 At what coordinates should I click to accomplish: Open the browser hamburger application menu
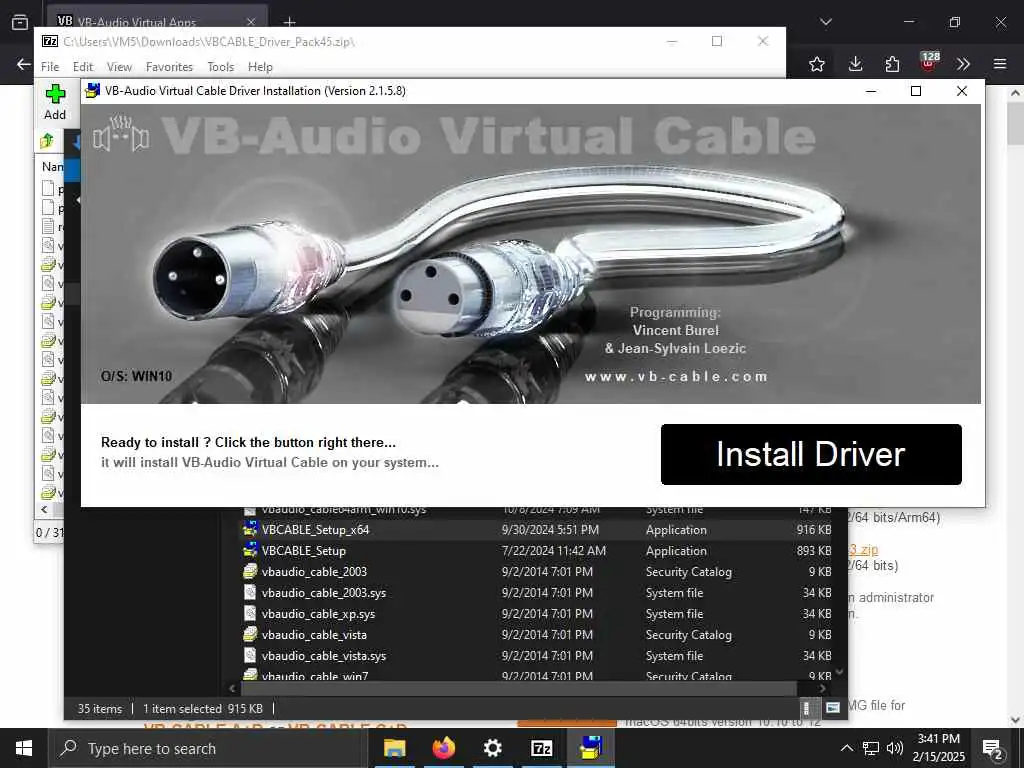click(x=1000, y=64)
